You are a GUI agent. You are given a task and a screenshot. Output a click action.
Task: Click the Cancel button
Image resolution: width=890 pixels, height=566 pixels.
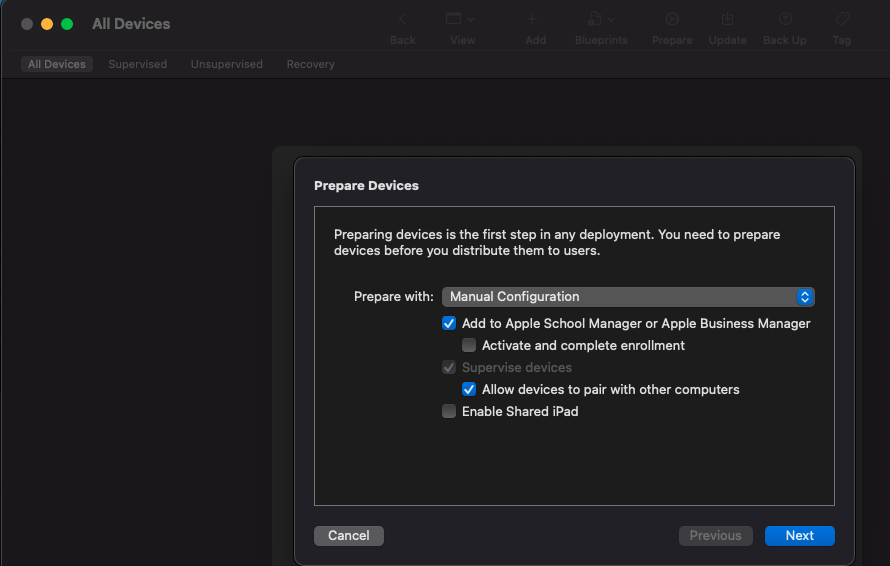coord(349,535)
